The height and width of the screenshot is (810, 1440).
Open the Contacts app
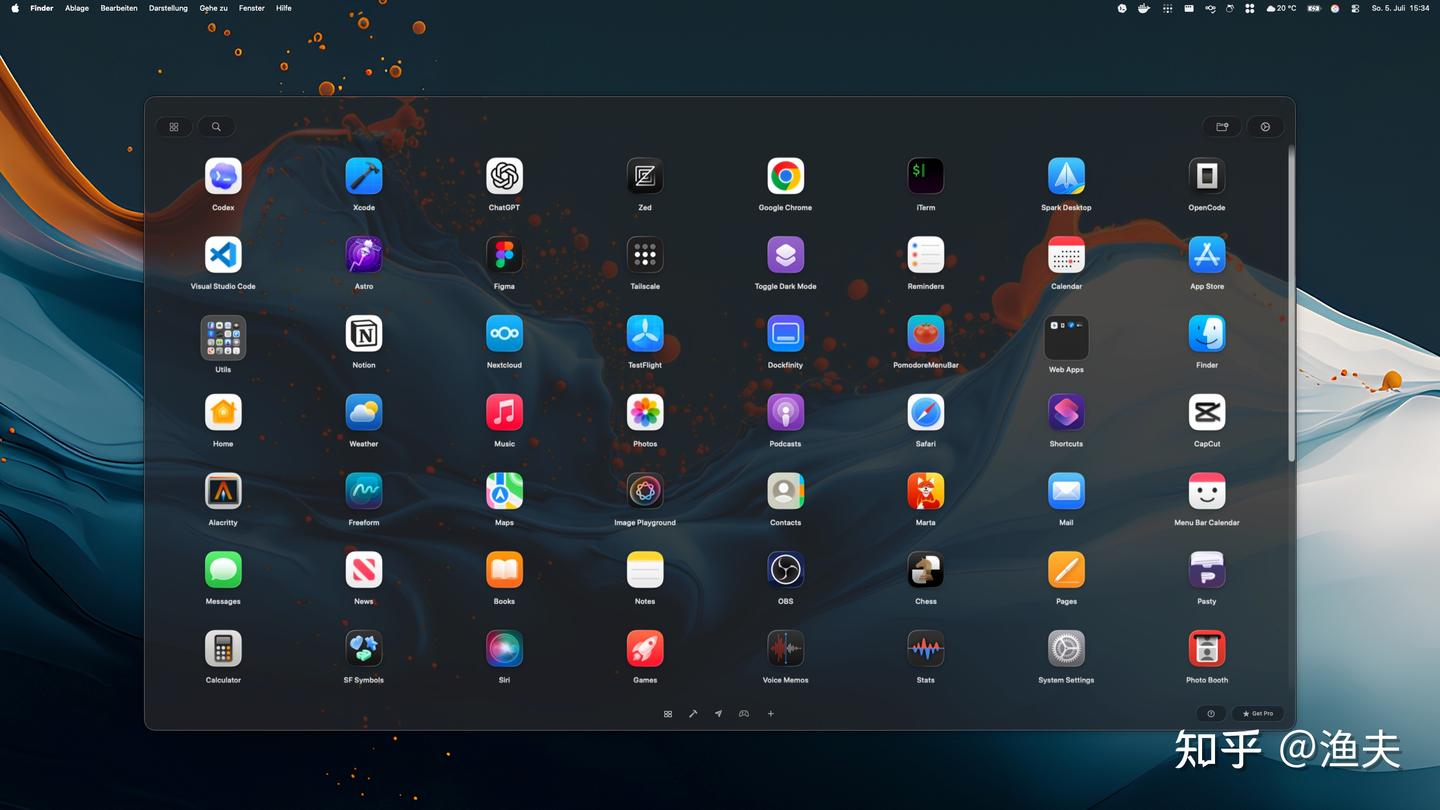[x=785, y=491]
